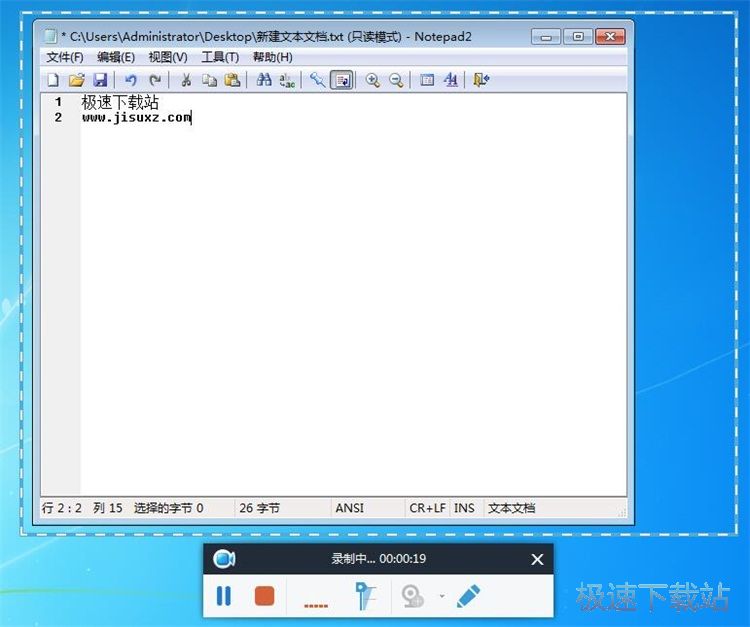
Task: Pause the screen recording
Action: click(224, 596)
